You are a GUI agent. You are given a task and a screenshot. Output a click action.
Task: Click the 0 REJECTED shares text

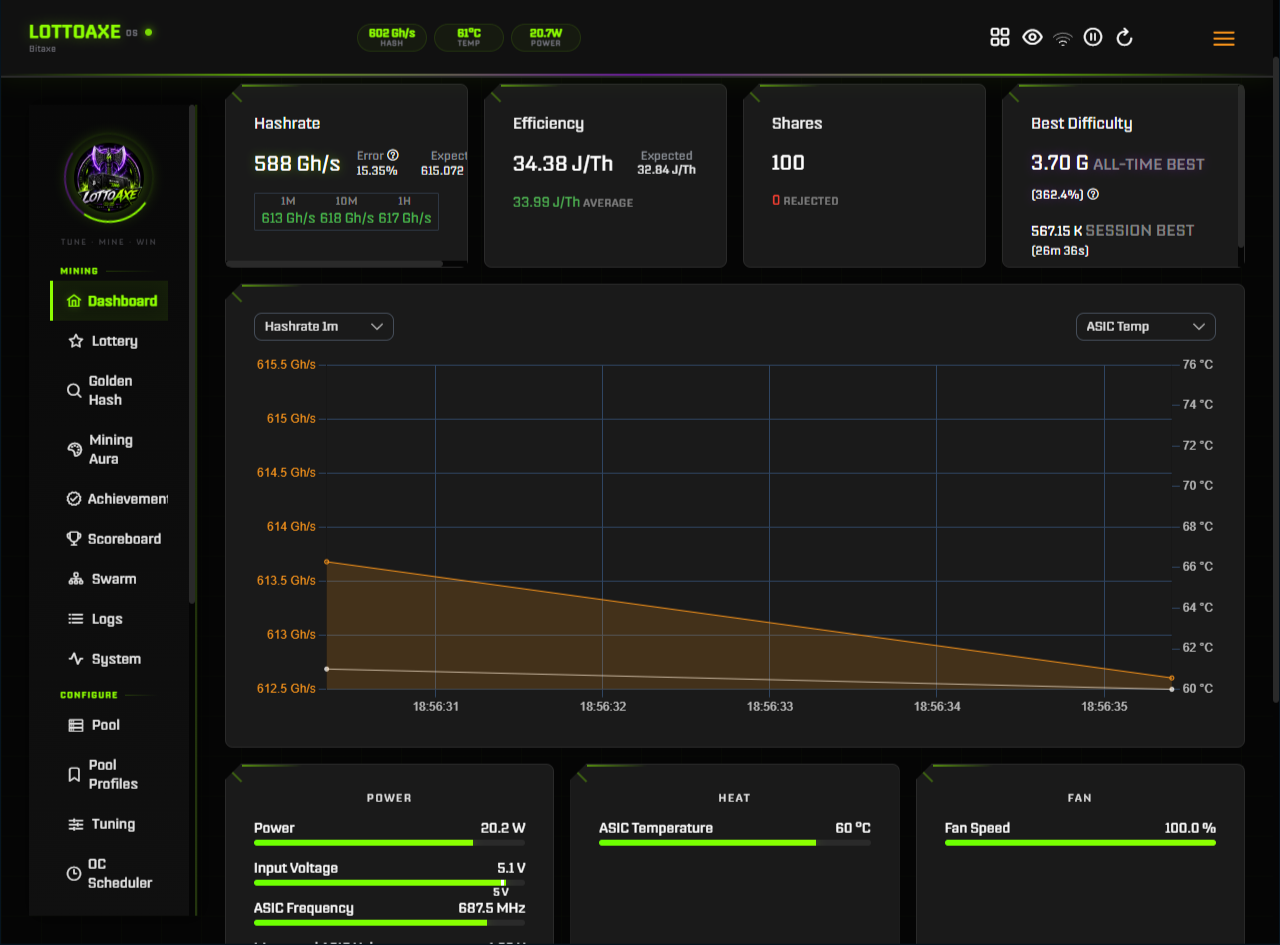(x=805, y=201)
